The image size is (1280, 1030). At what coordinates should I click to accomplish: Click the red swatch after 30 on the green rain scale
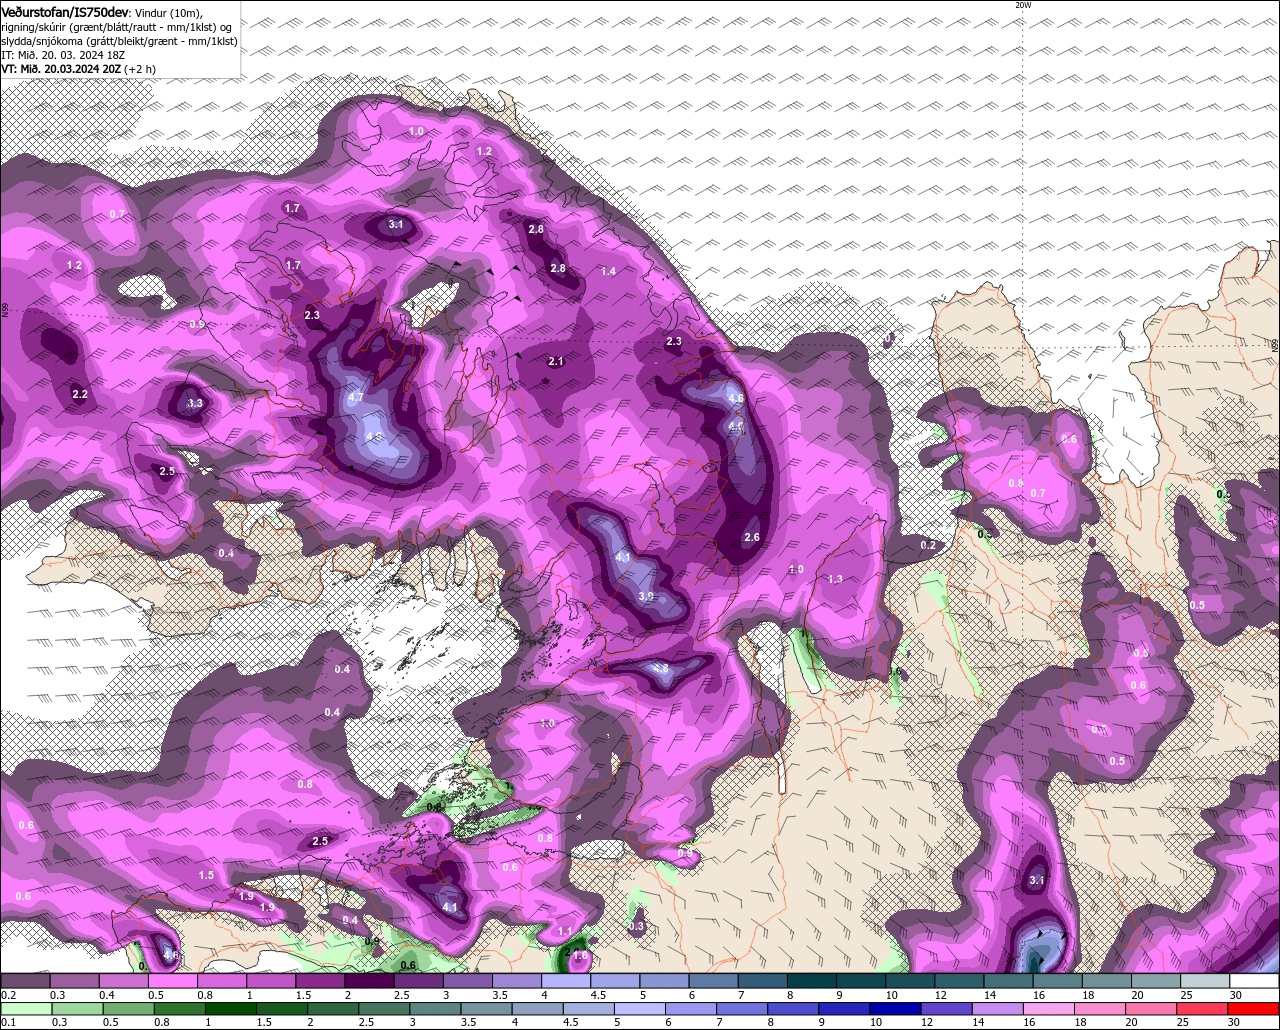(1253, 1009)
